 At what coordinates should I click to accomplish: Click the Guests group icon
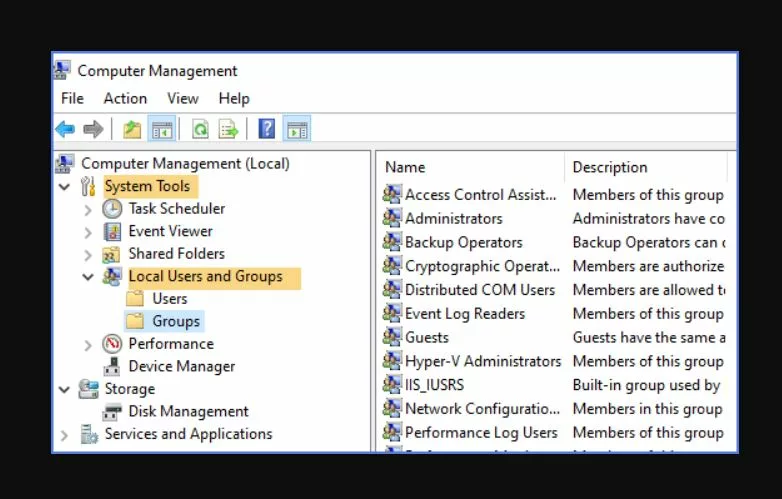[392, 337]
